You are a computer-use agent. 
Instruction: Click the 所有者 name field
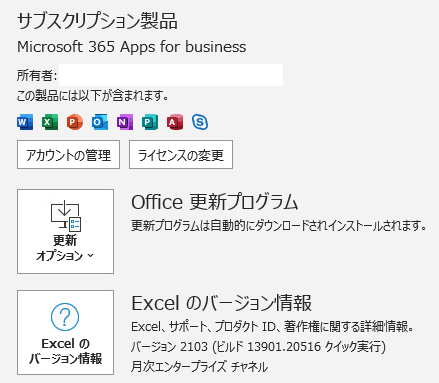[171, 75]
